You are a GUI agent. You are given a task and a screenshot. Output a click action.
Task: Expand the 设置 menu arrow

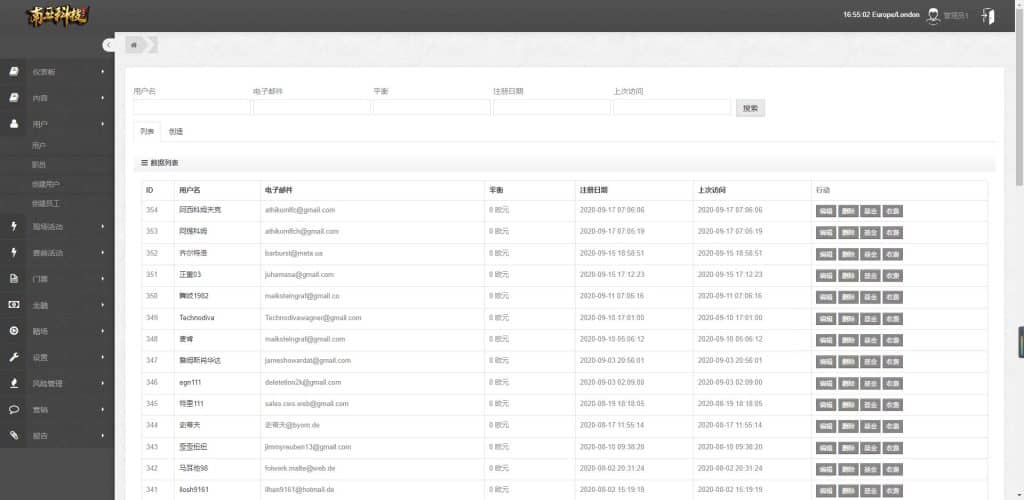103,357
